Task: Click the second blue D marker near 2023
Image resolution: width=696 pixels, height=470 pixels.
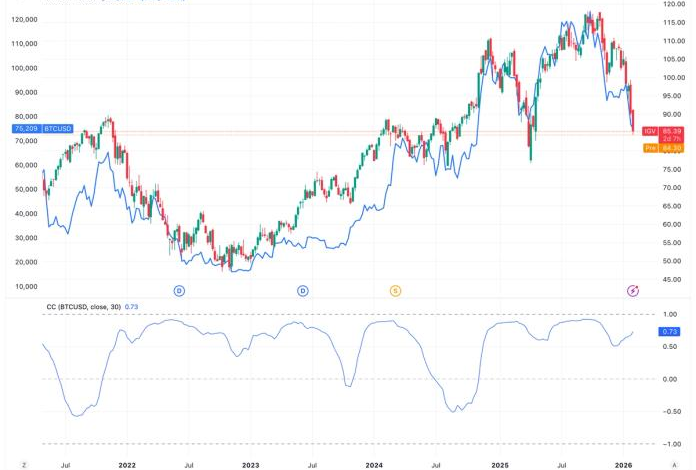Action: pyautogui.click(x=302, y=290)
